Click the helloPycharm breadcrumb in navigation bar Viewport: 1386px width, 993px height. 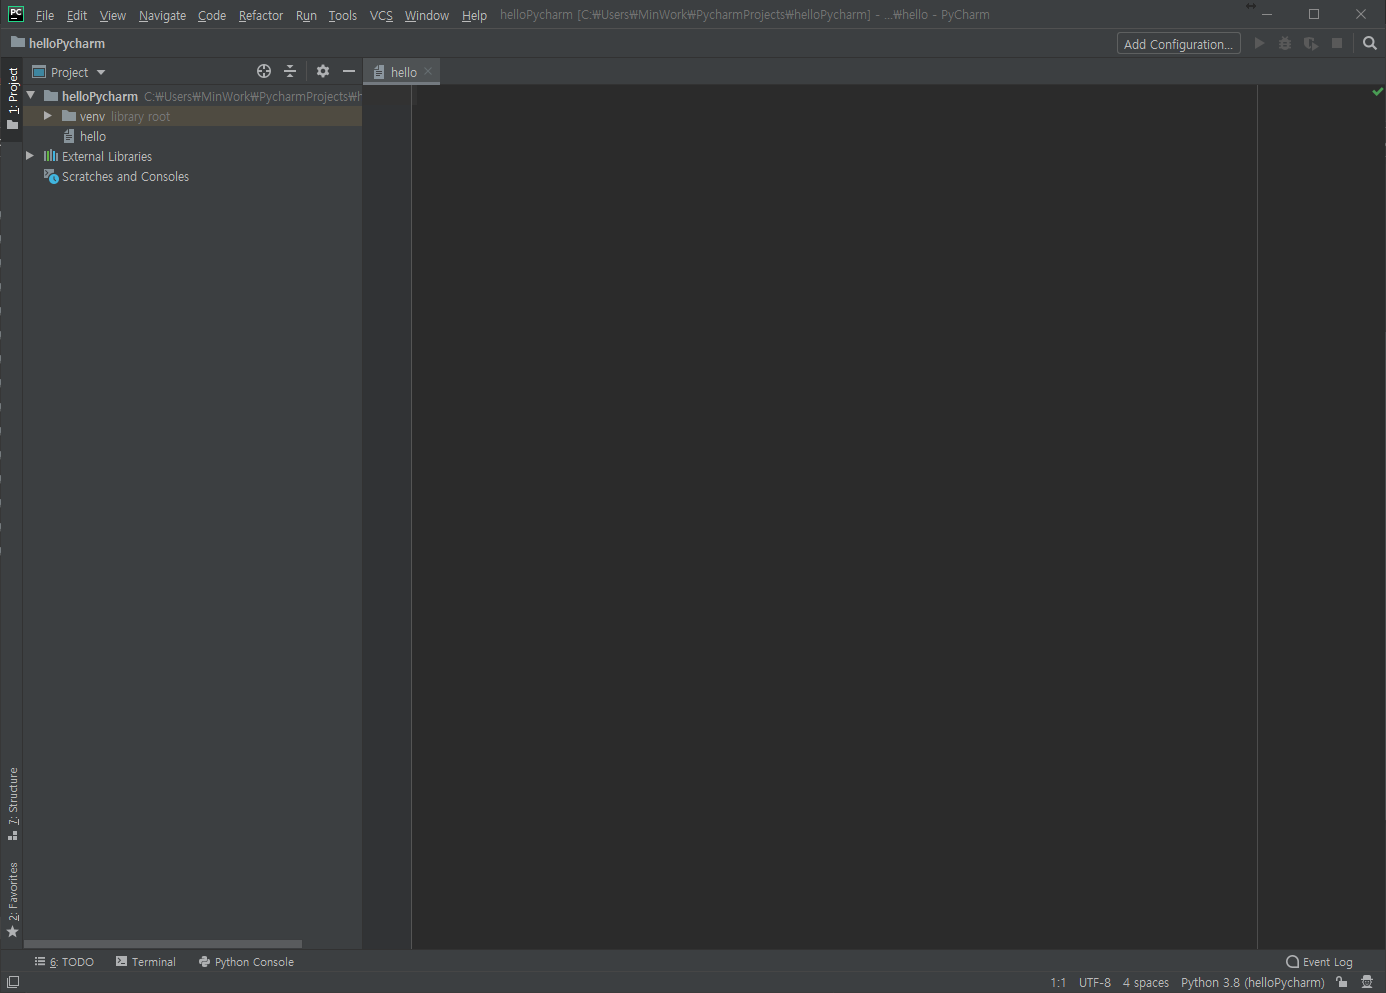[58, 43]
